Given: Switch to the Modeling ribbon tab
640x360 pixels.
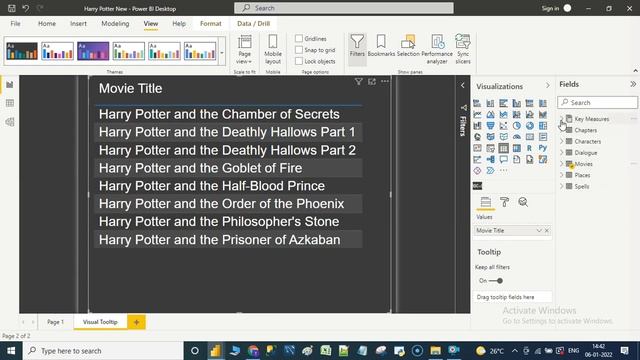Looking at the screenshot, I should tap(115, 24).
